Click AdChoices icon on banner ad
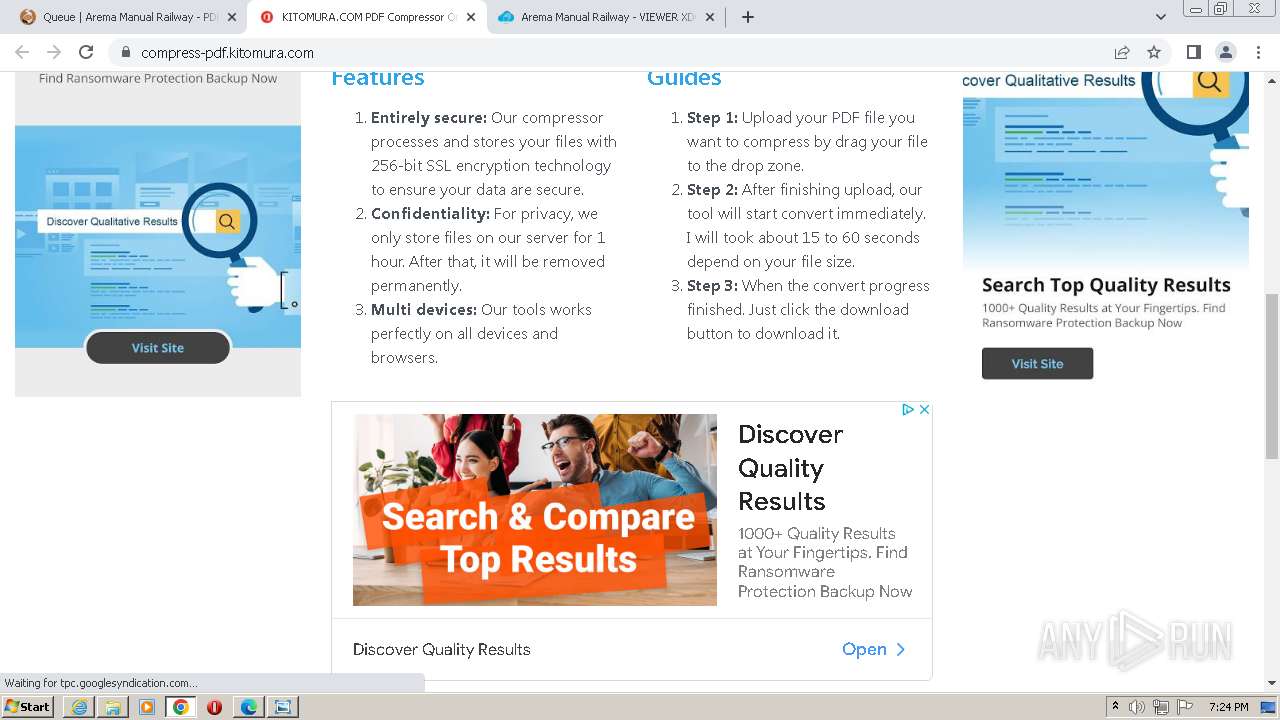Screen dimensions: 1280x720 click(x=908, y=409)
